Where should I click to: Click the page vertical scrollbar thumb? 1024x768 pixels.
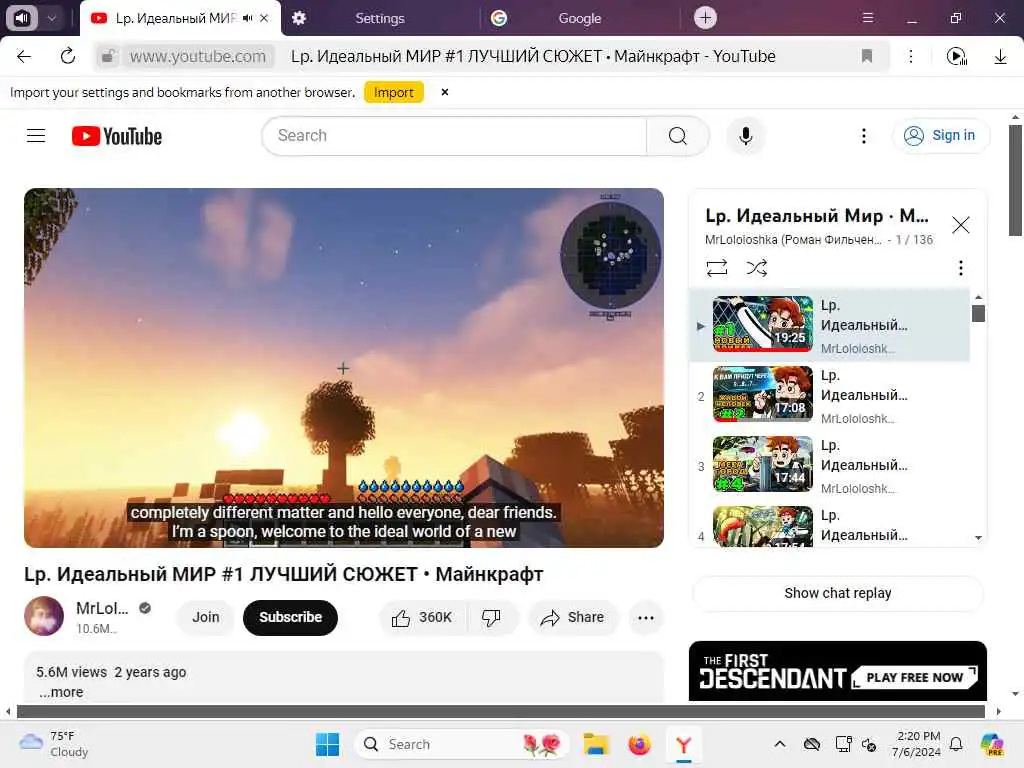tap(1015, 180)
